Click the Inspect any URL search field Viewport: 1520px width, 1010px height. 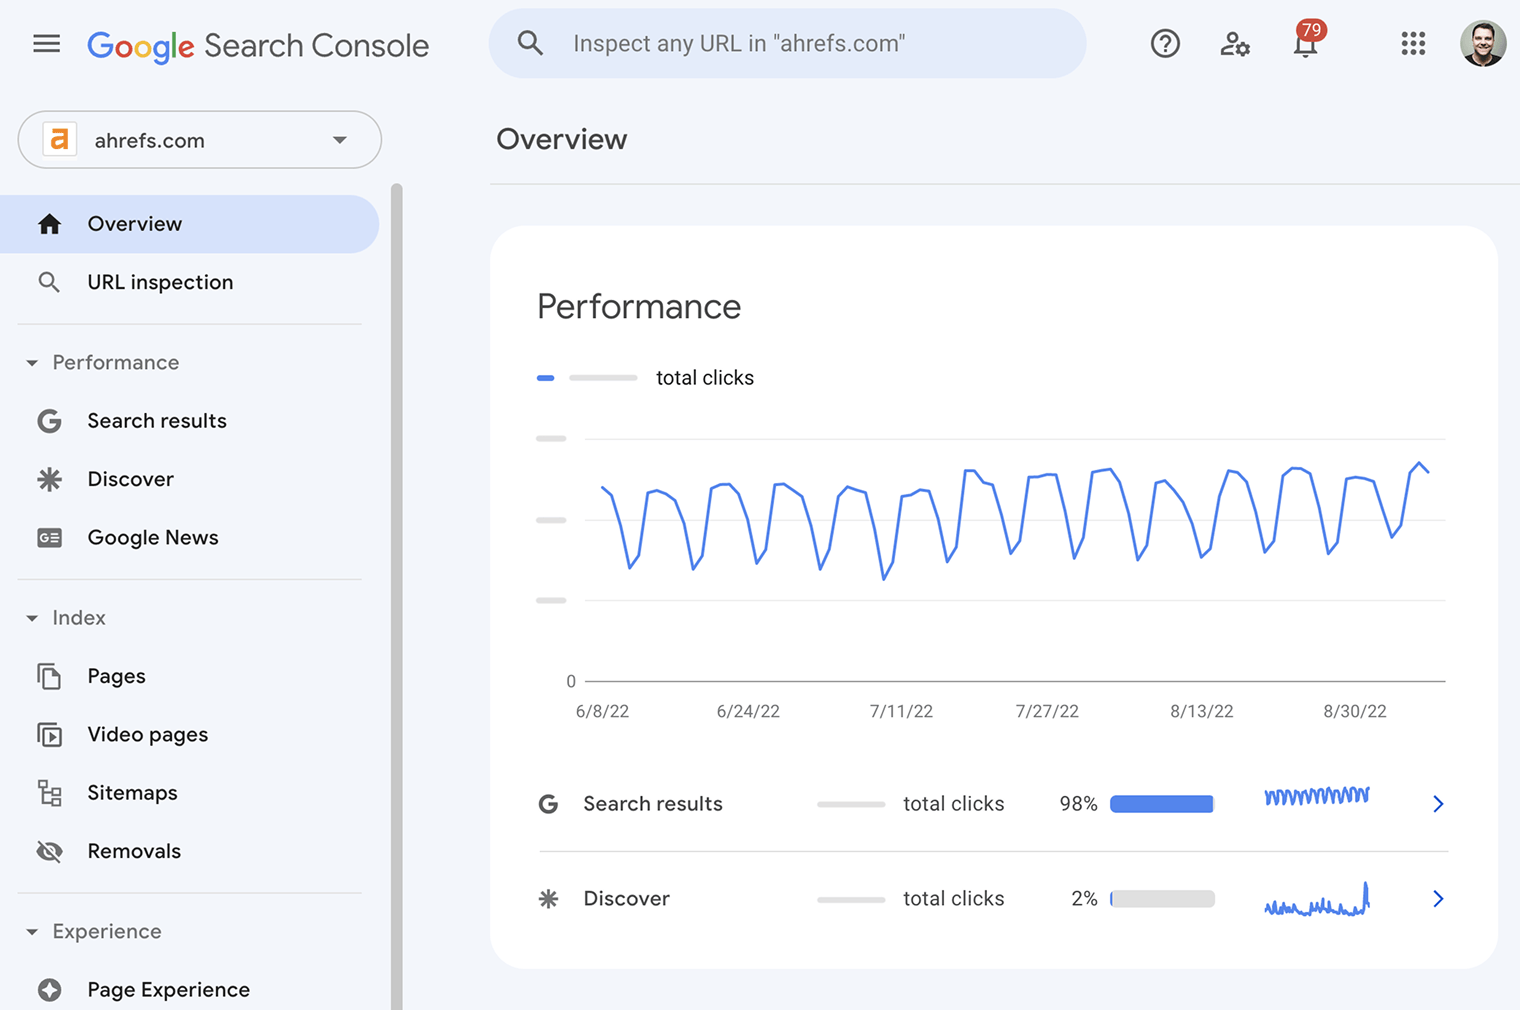tap(787, 43)
